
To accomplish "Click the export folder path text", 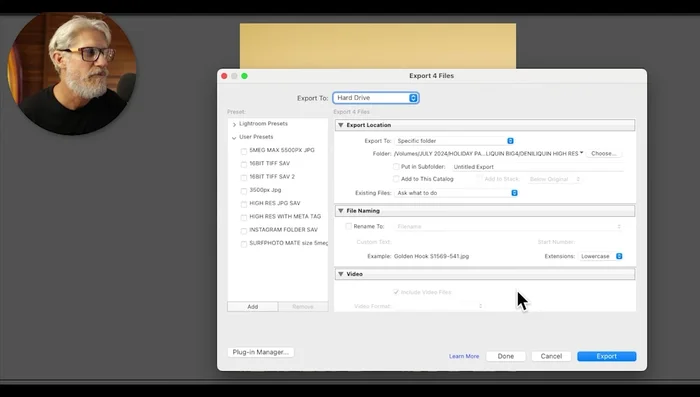I will 486,154.
